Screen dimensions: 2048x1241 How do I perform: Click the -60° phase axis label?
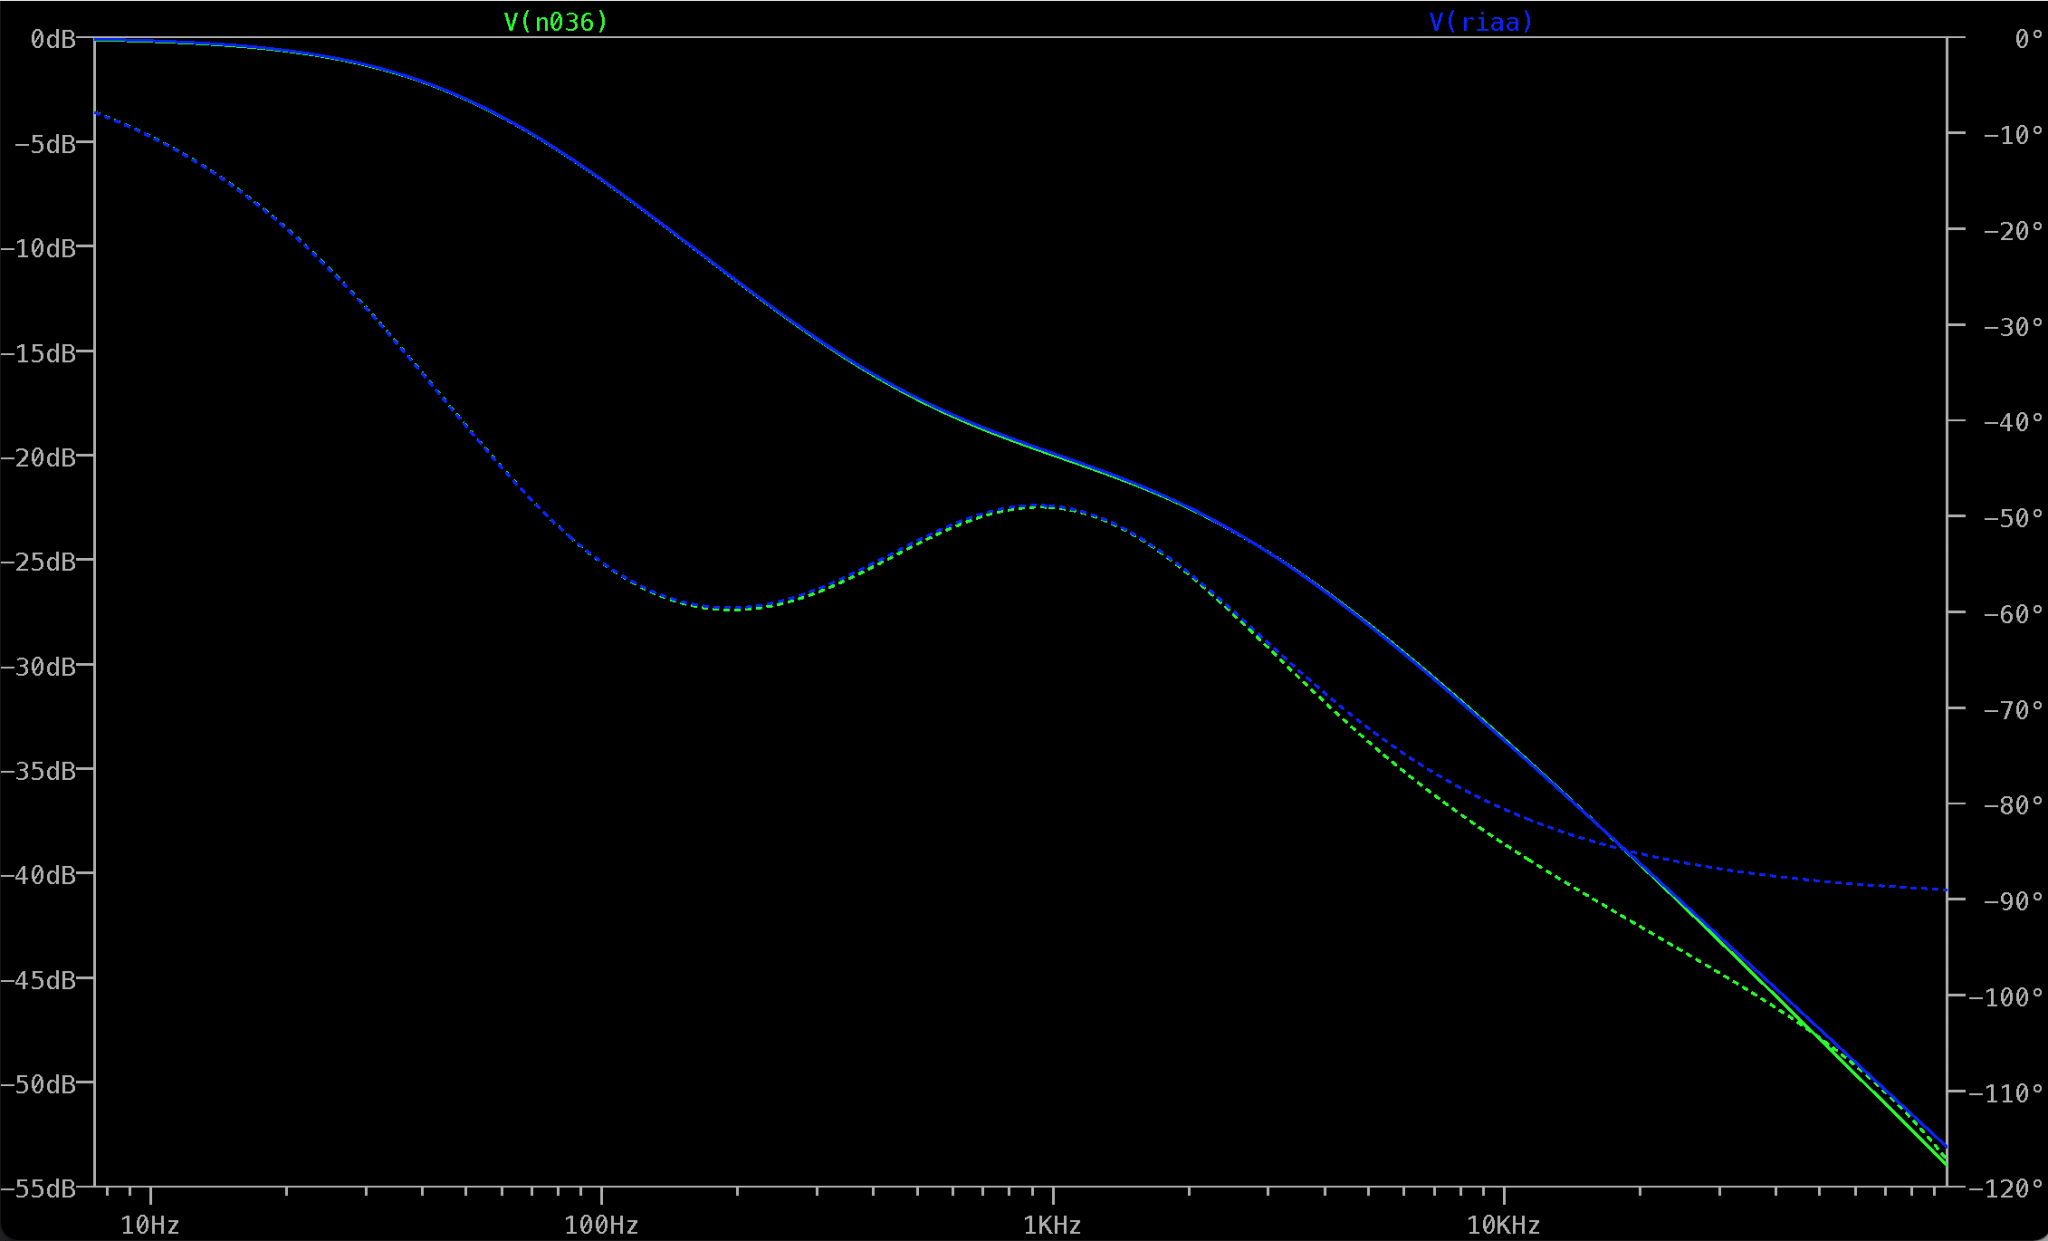coord(2013,614)
